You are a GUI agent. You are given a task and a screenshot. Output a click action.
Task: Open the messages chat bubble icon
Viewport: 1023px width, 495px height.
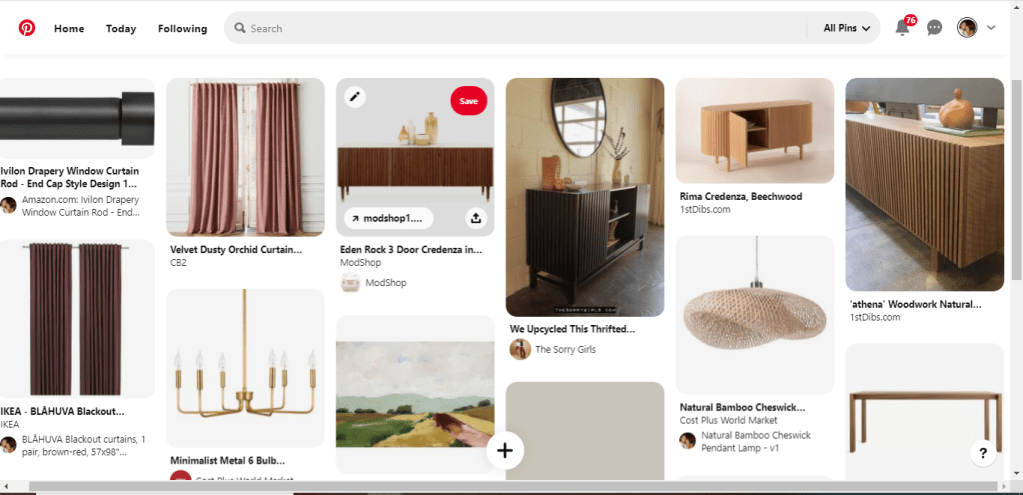pos(934,28)
